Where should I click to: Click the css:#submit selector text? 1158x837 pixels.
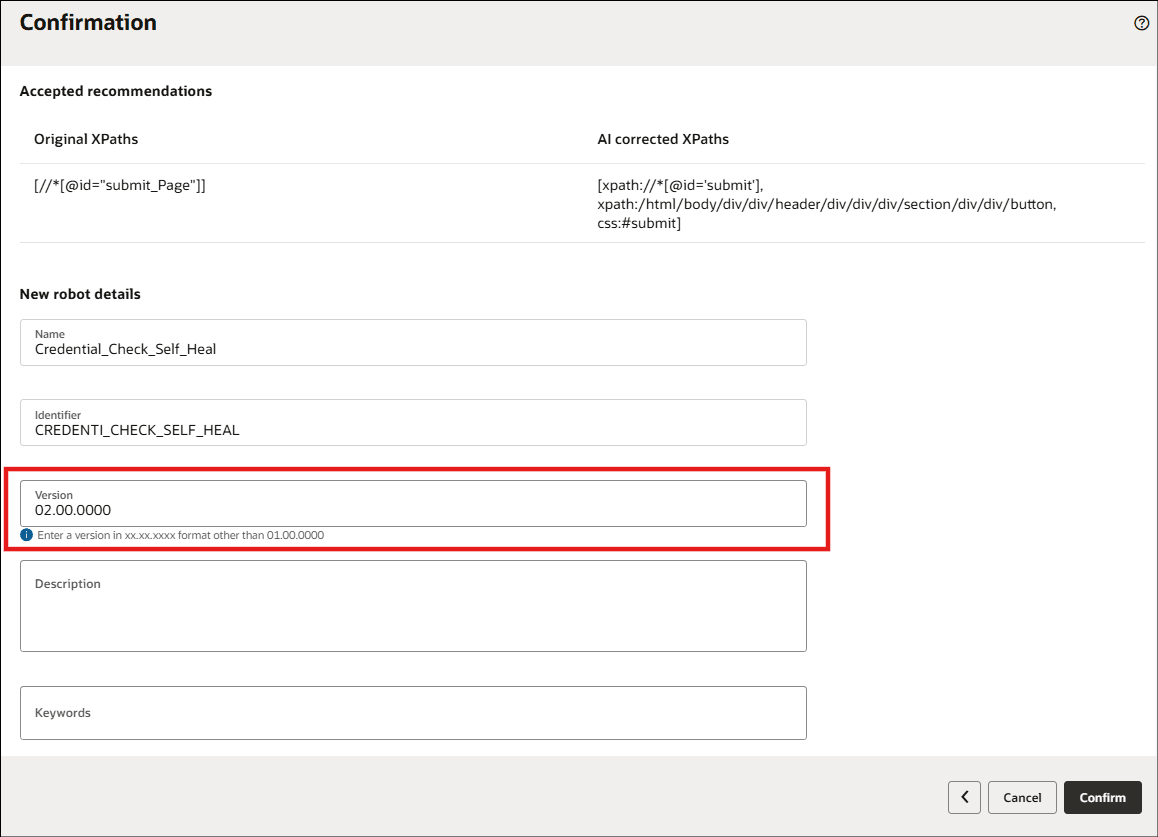pyautogui.click(x=639, y=223)
